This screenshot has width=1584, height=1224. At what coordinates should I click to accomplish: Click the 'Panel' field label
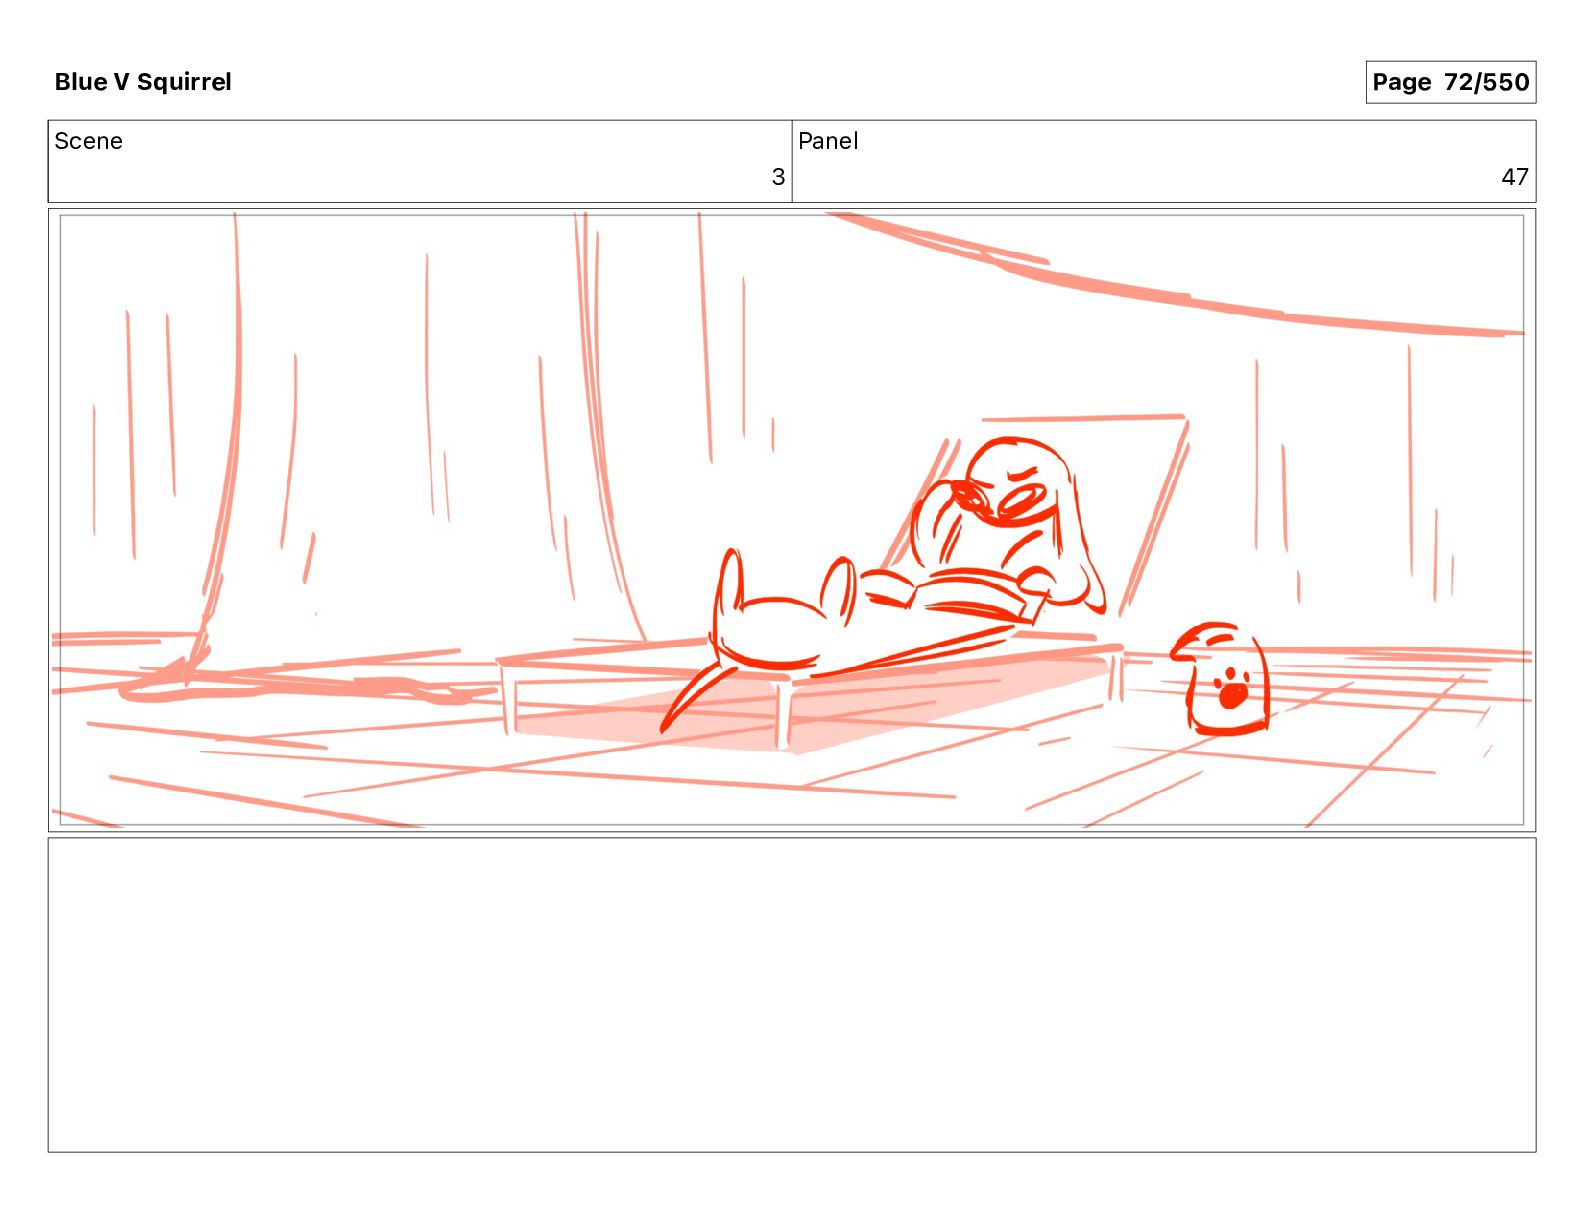coord(828,141)
